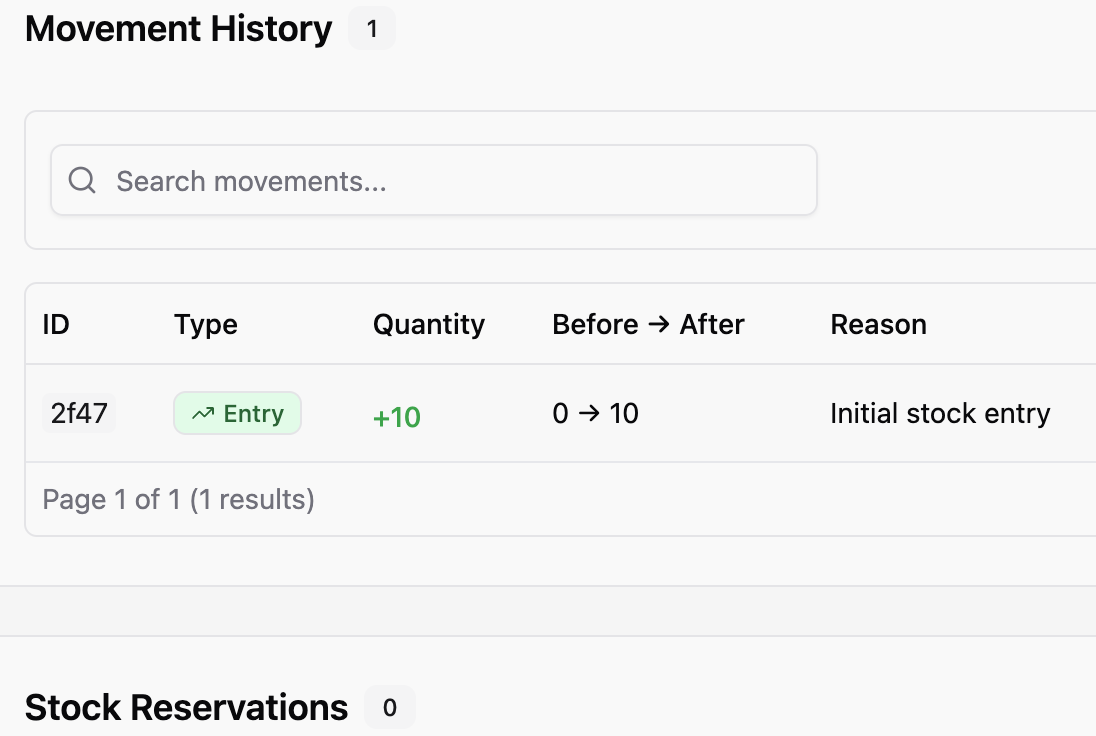Click the Movement History count badge

click(x=372, y=29)
